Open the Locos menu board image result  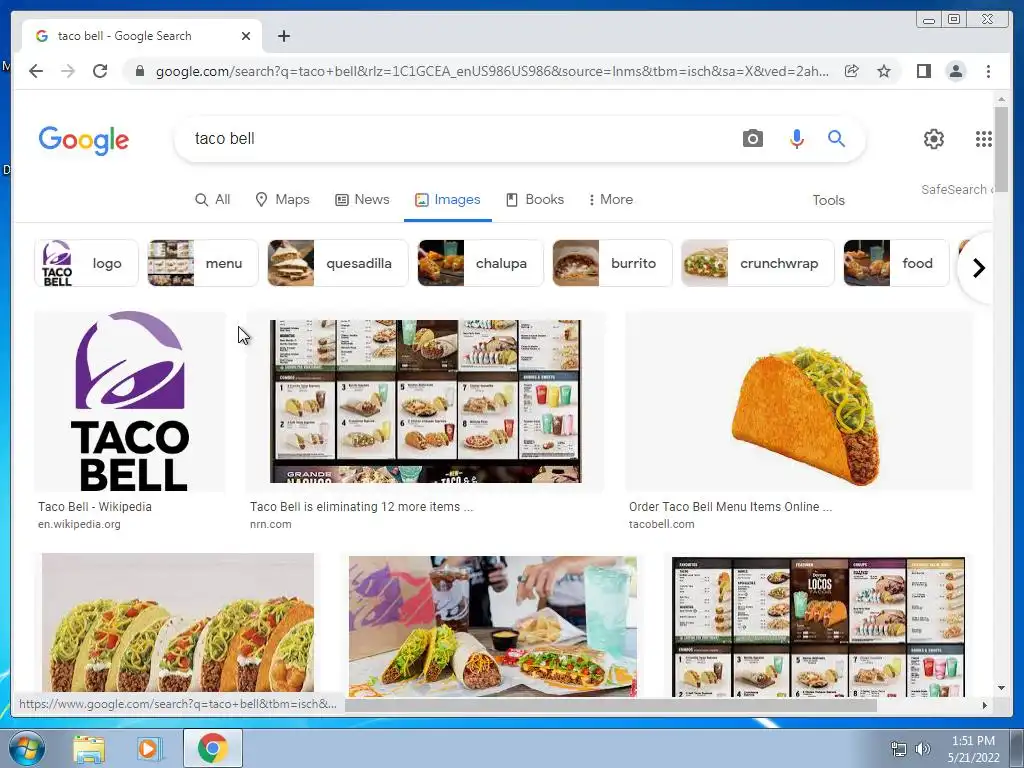click(818, 627)
